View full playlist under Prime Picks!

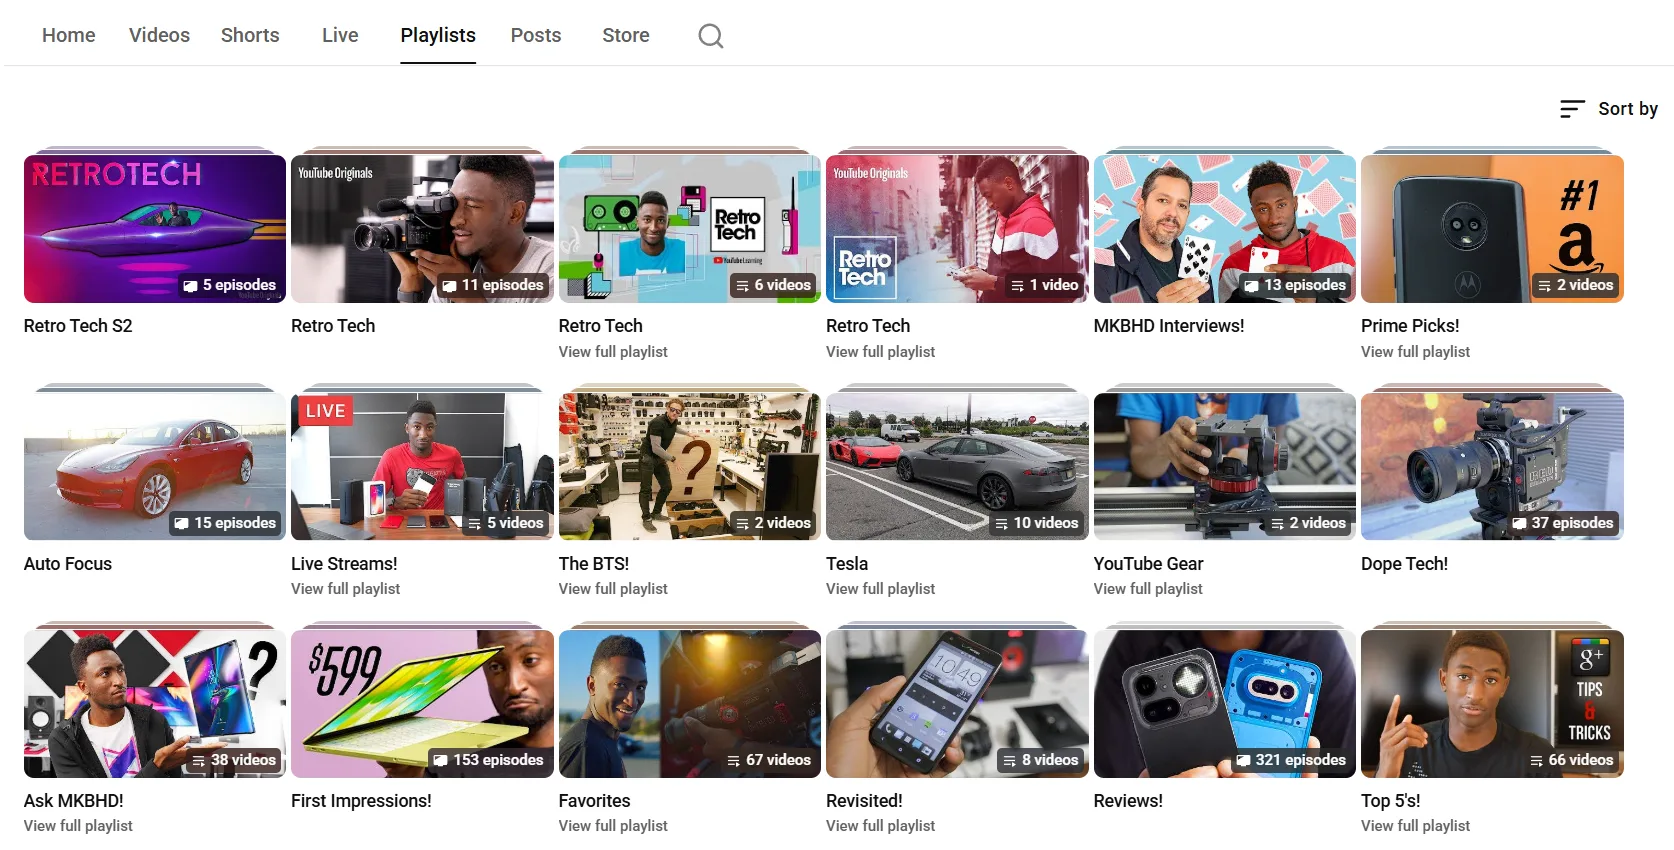(1415, 352)
